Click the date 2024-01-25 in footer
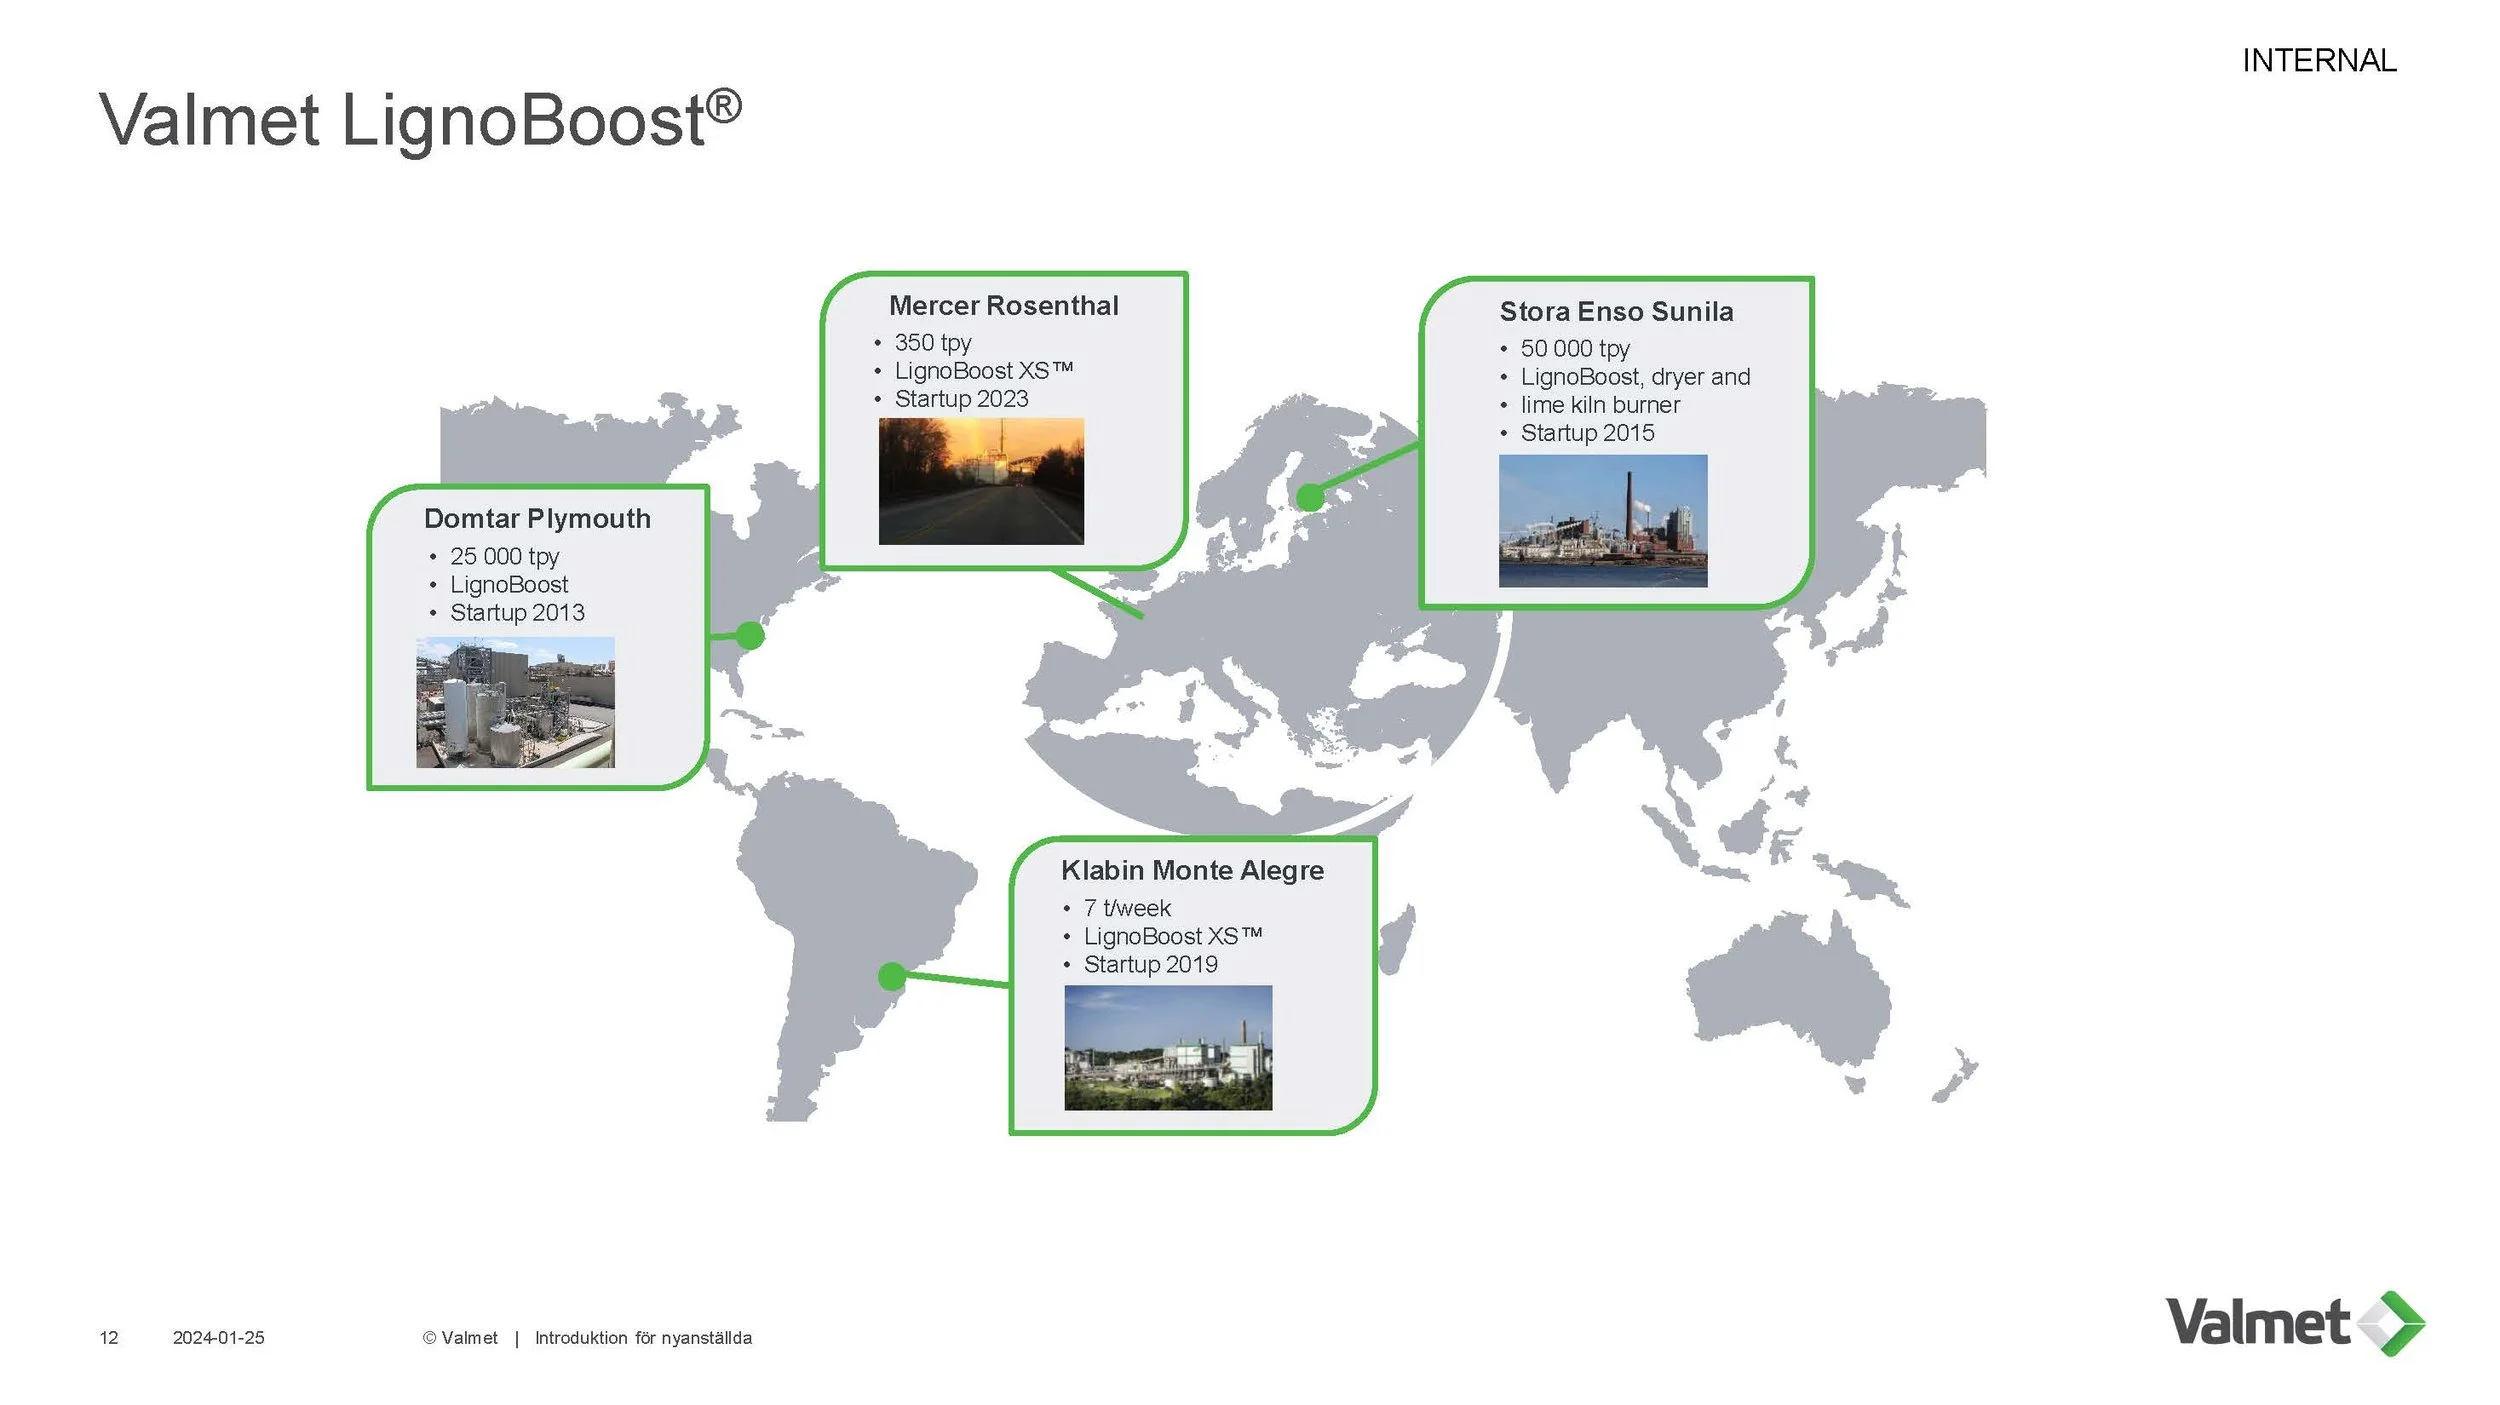This screenshot has width=2500, height=1405. coord(218,1338)
